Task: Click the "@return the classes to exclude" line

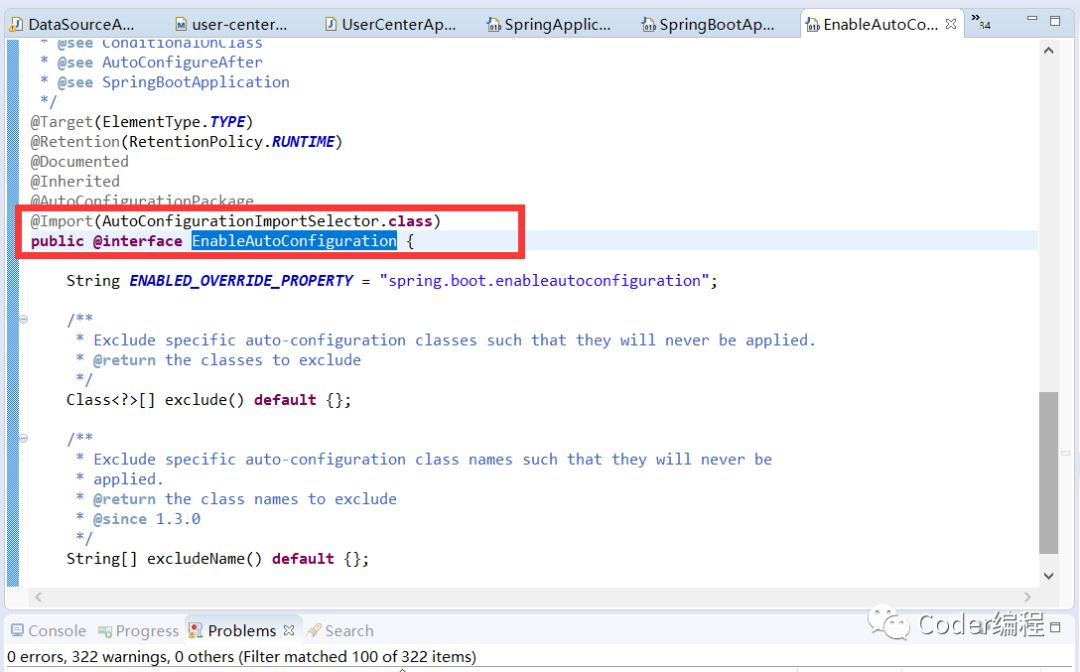Action: pos(227,360)
